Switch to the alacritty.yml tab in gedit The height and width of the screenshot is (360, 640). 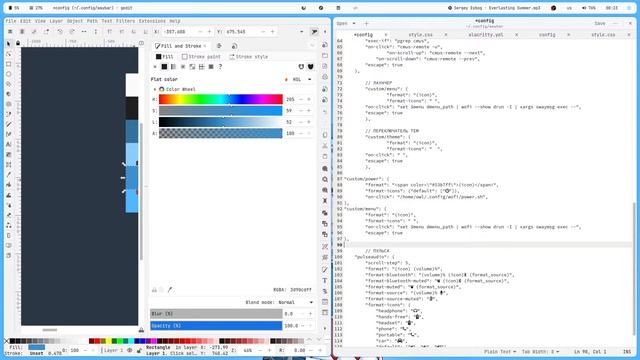pos(485,35)
